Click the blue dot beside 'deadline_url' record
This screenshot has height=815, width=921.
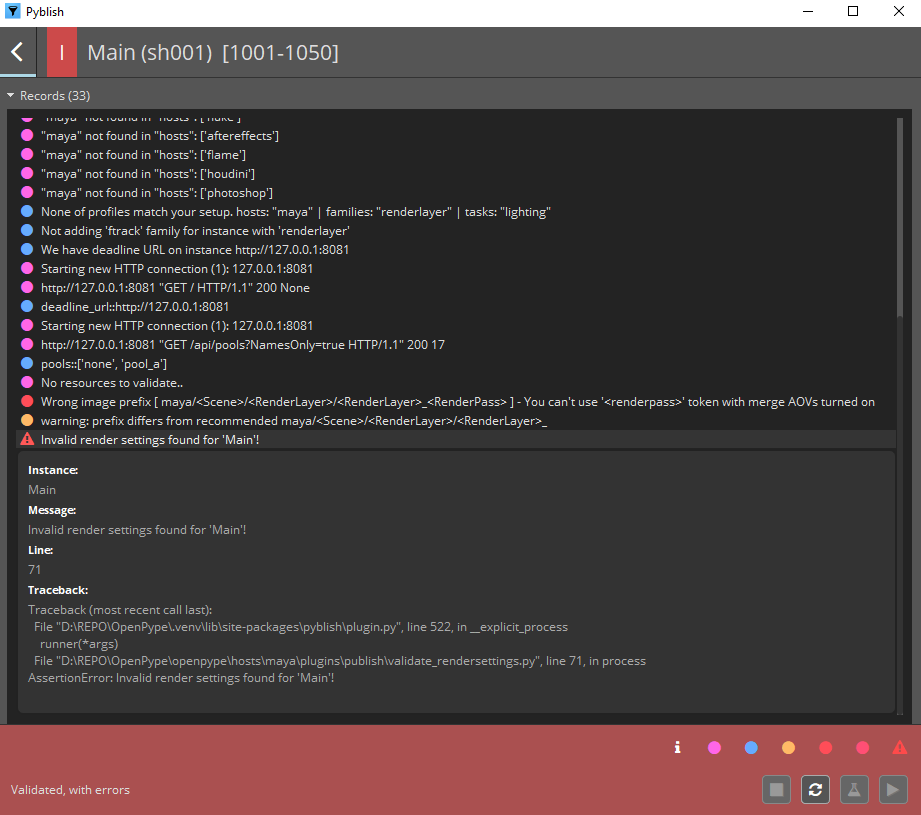(27, 307)
